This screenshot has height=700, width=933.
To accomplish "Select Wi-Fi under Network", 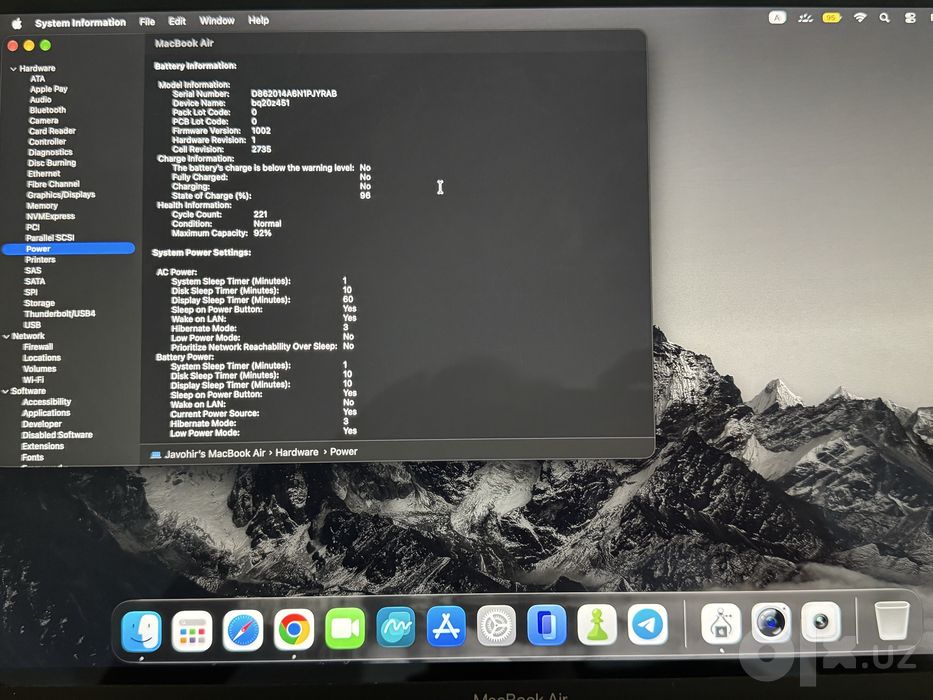I will [33, 380].
